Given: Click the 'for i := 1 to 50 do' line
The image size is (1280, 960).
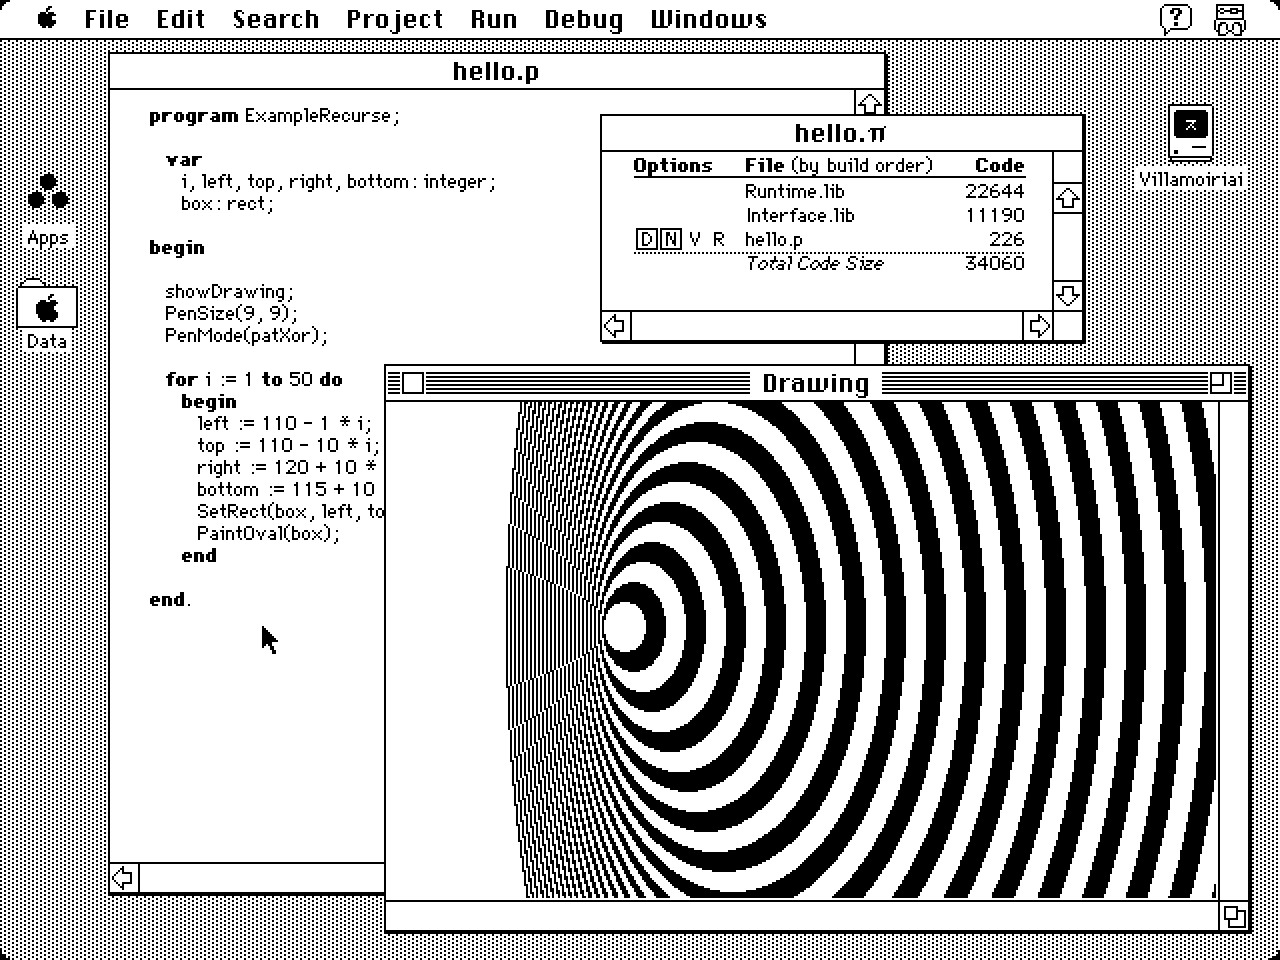Looking at the screenshot, I should [254, 380].
